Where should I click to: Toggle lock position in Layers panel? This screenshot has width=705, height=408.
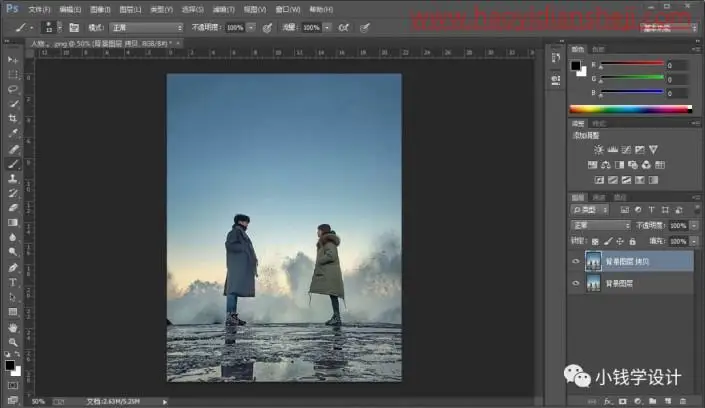620,242
